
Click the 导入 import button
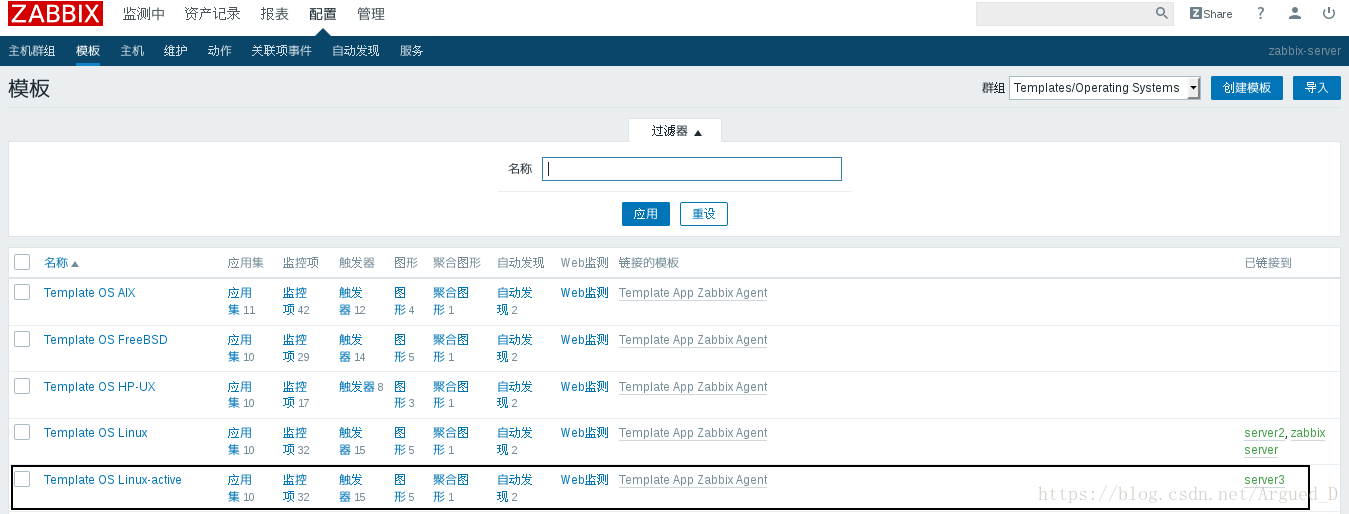(1316, 88)
